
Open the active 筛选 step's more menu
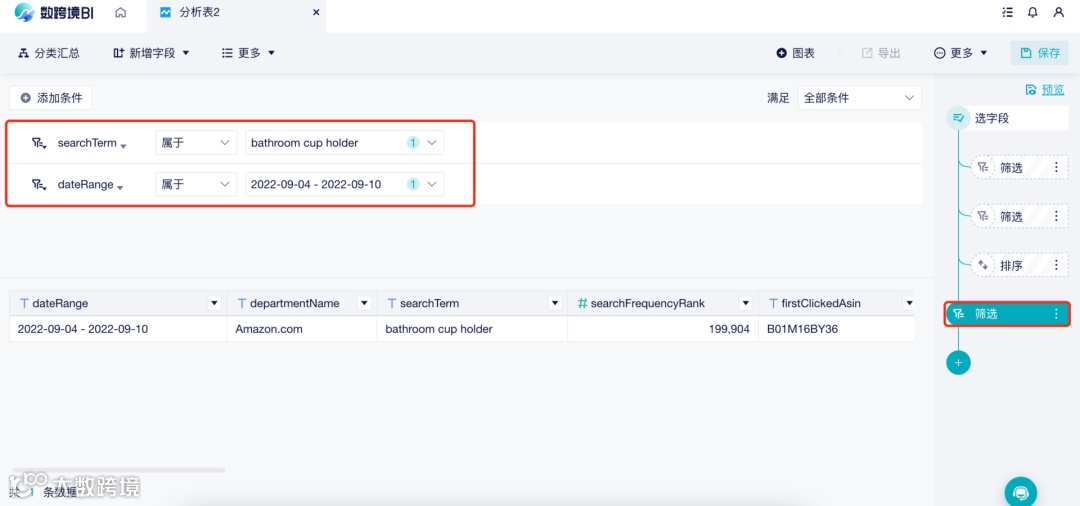coord(1057,314)
